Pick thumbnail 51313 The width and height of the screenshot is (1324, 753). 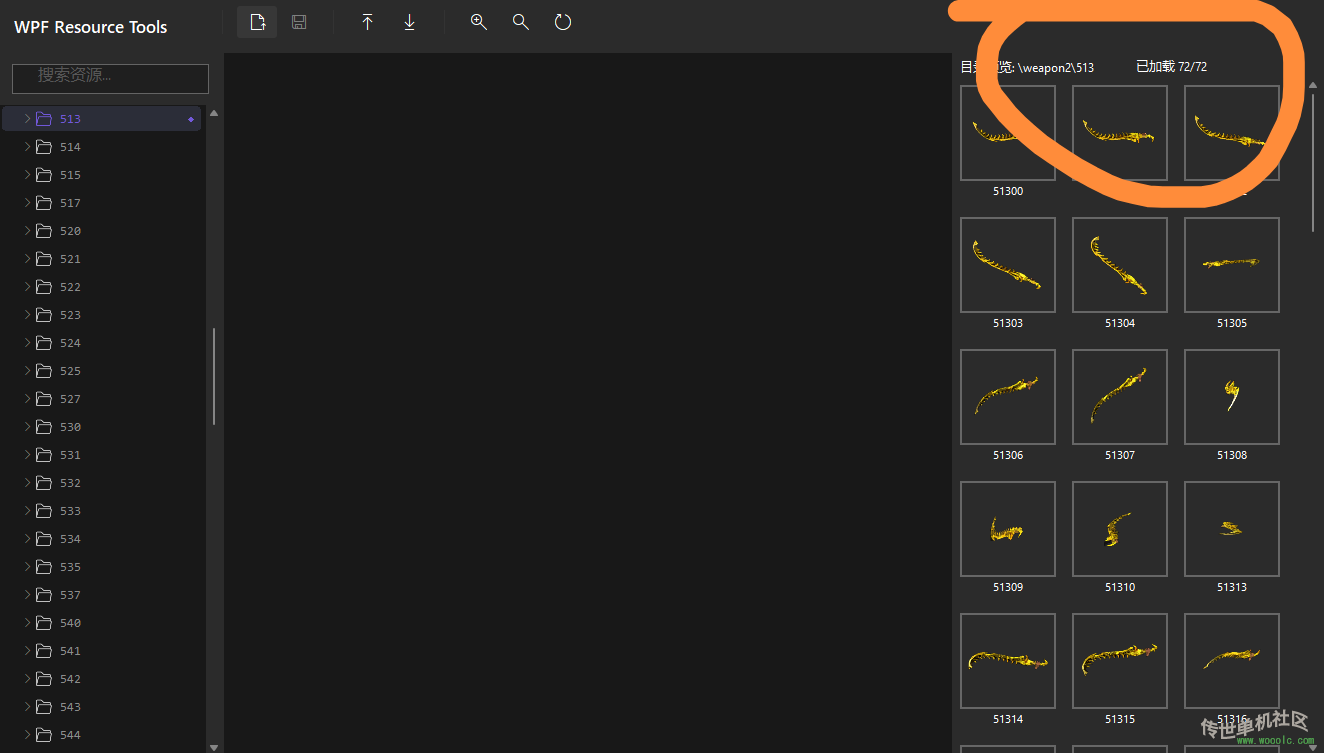[1232, 529]
